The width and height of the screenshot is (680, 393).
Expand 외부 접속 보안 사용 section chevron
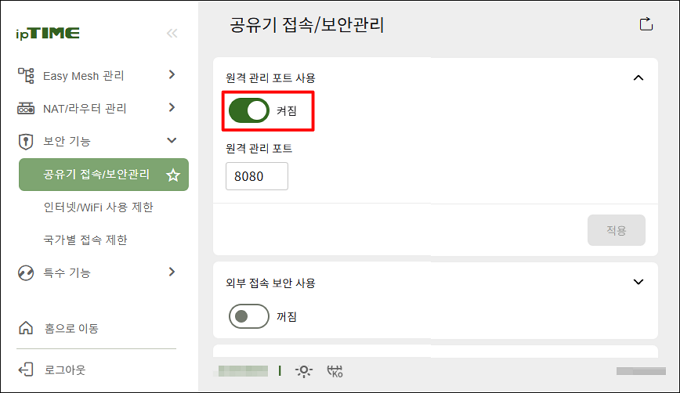[x=638, y=282]
